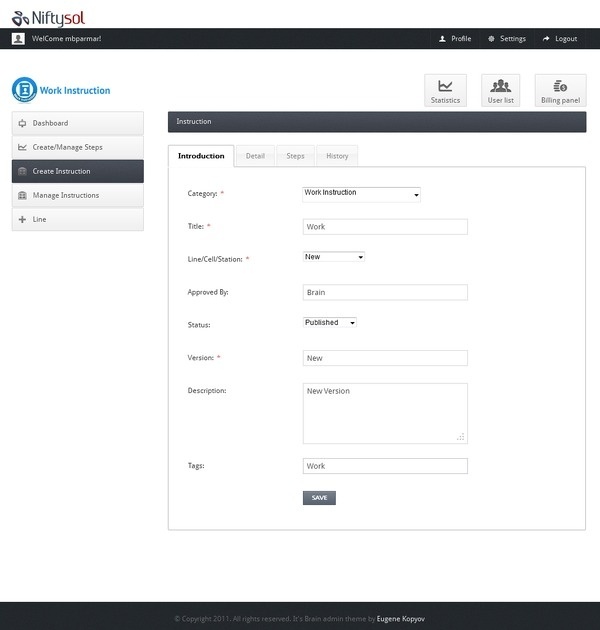Image resolution: width=600 pixels, height=630 pixels.
Task: Click the Profile person icon
Action: (x=442, y=39)
